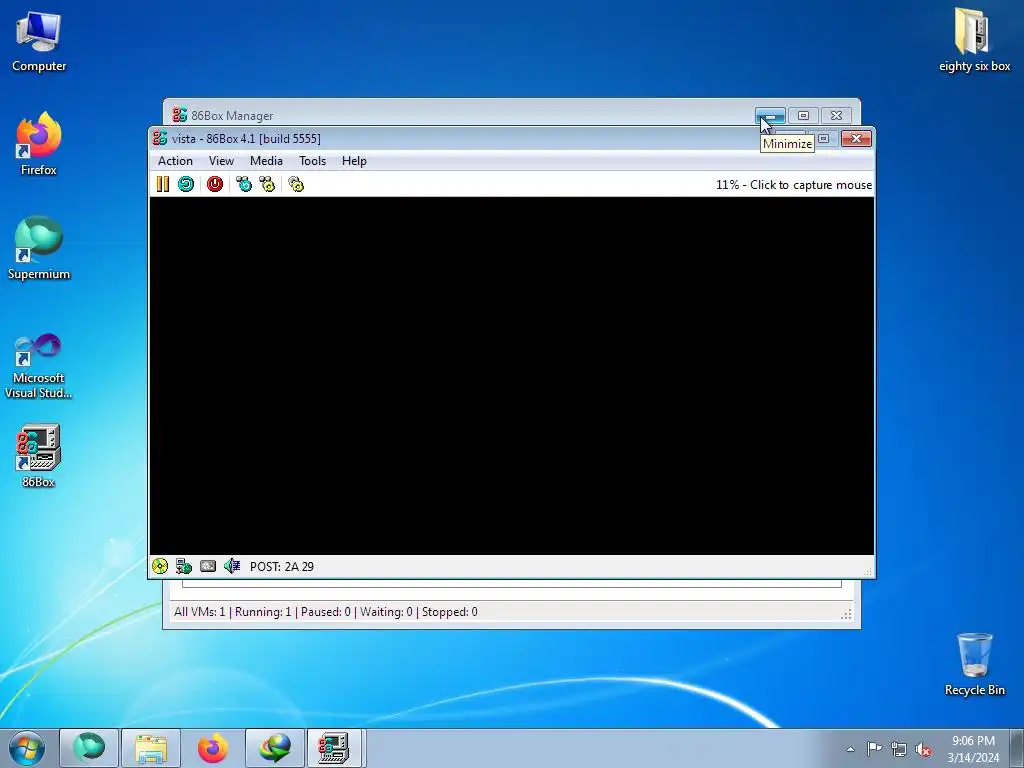Select the 86Box desktop shortcut
Image resolution: width=1024 pixels, height=768 pixels.
[x=39, y=456]
